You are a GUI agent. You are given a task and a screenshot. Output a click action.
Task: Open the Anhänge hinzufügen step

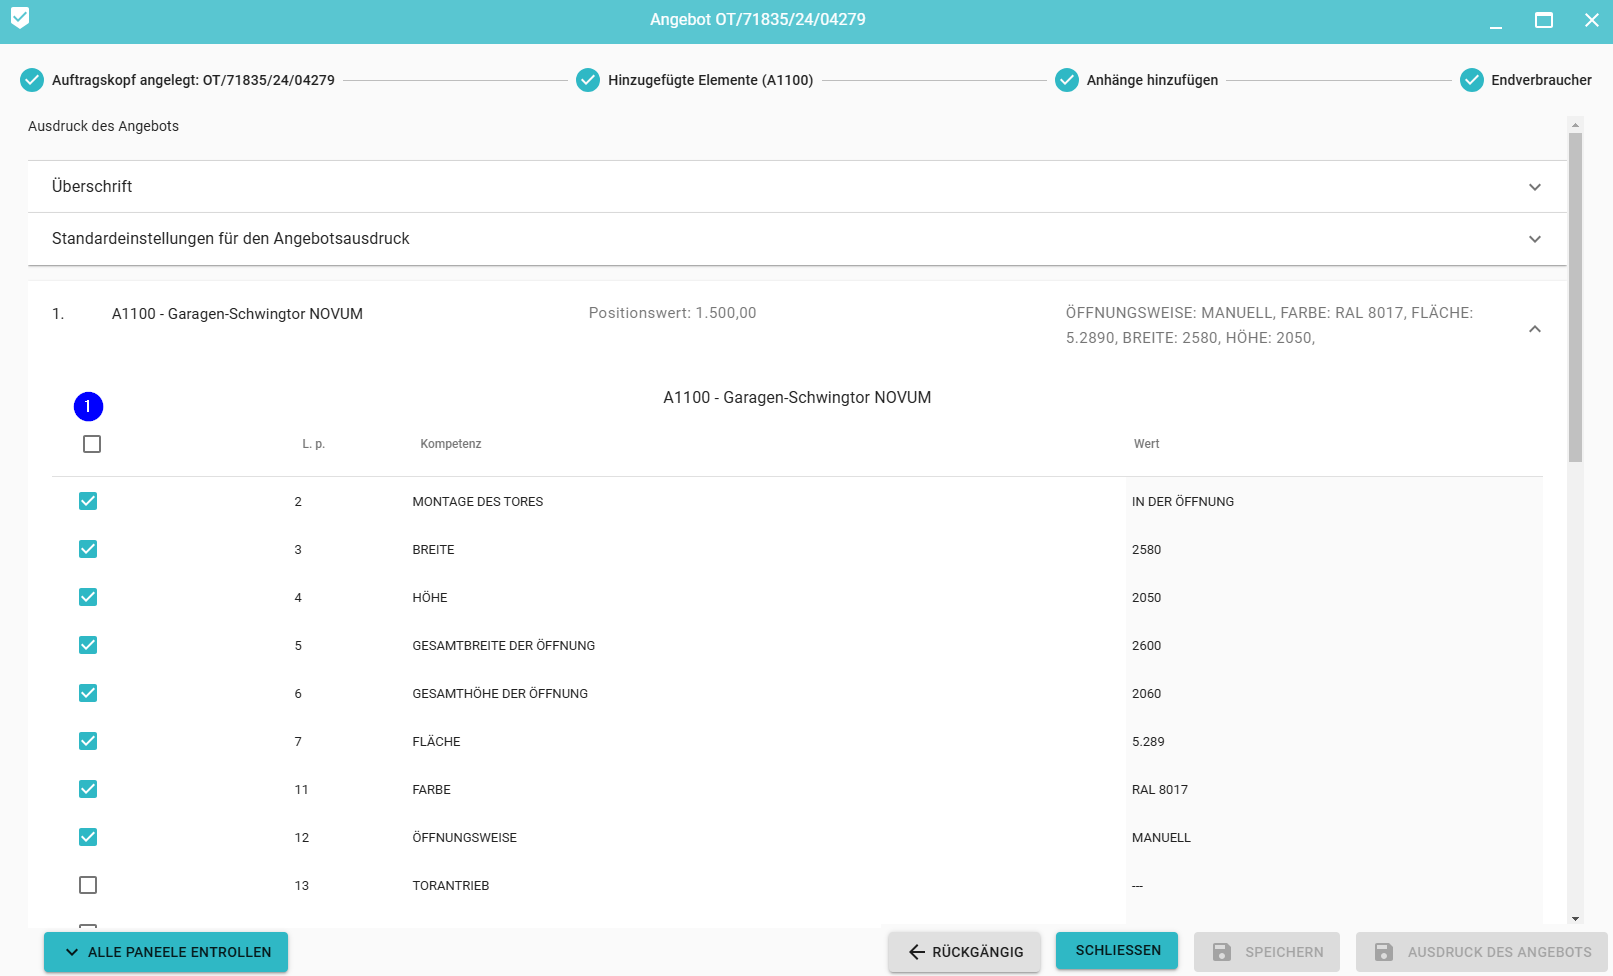1152,80
